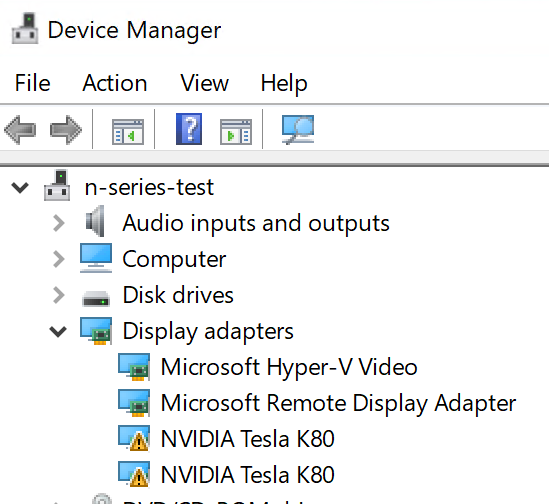Select the Display adapters category icon
Screen dimensions: 549x504
(96, 331)
